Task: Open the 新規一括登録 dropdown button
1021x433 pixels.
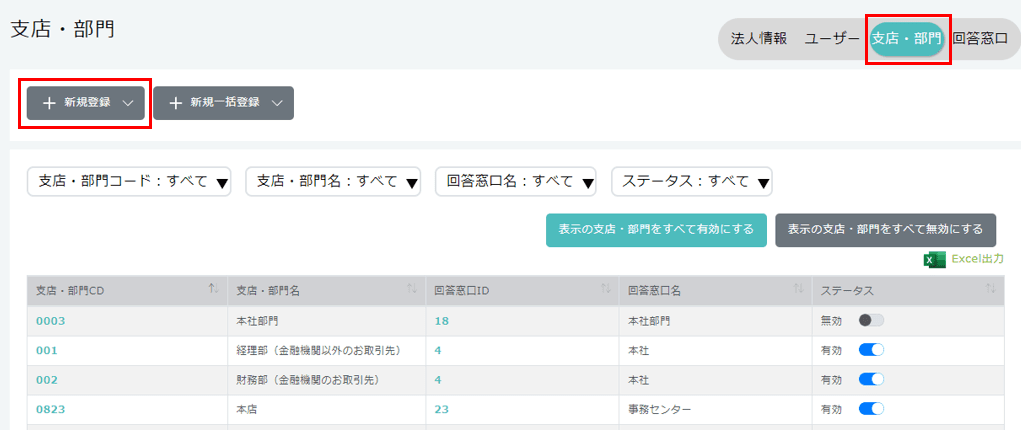Action: point(223,103)
